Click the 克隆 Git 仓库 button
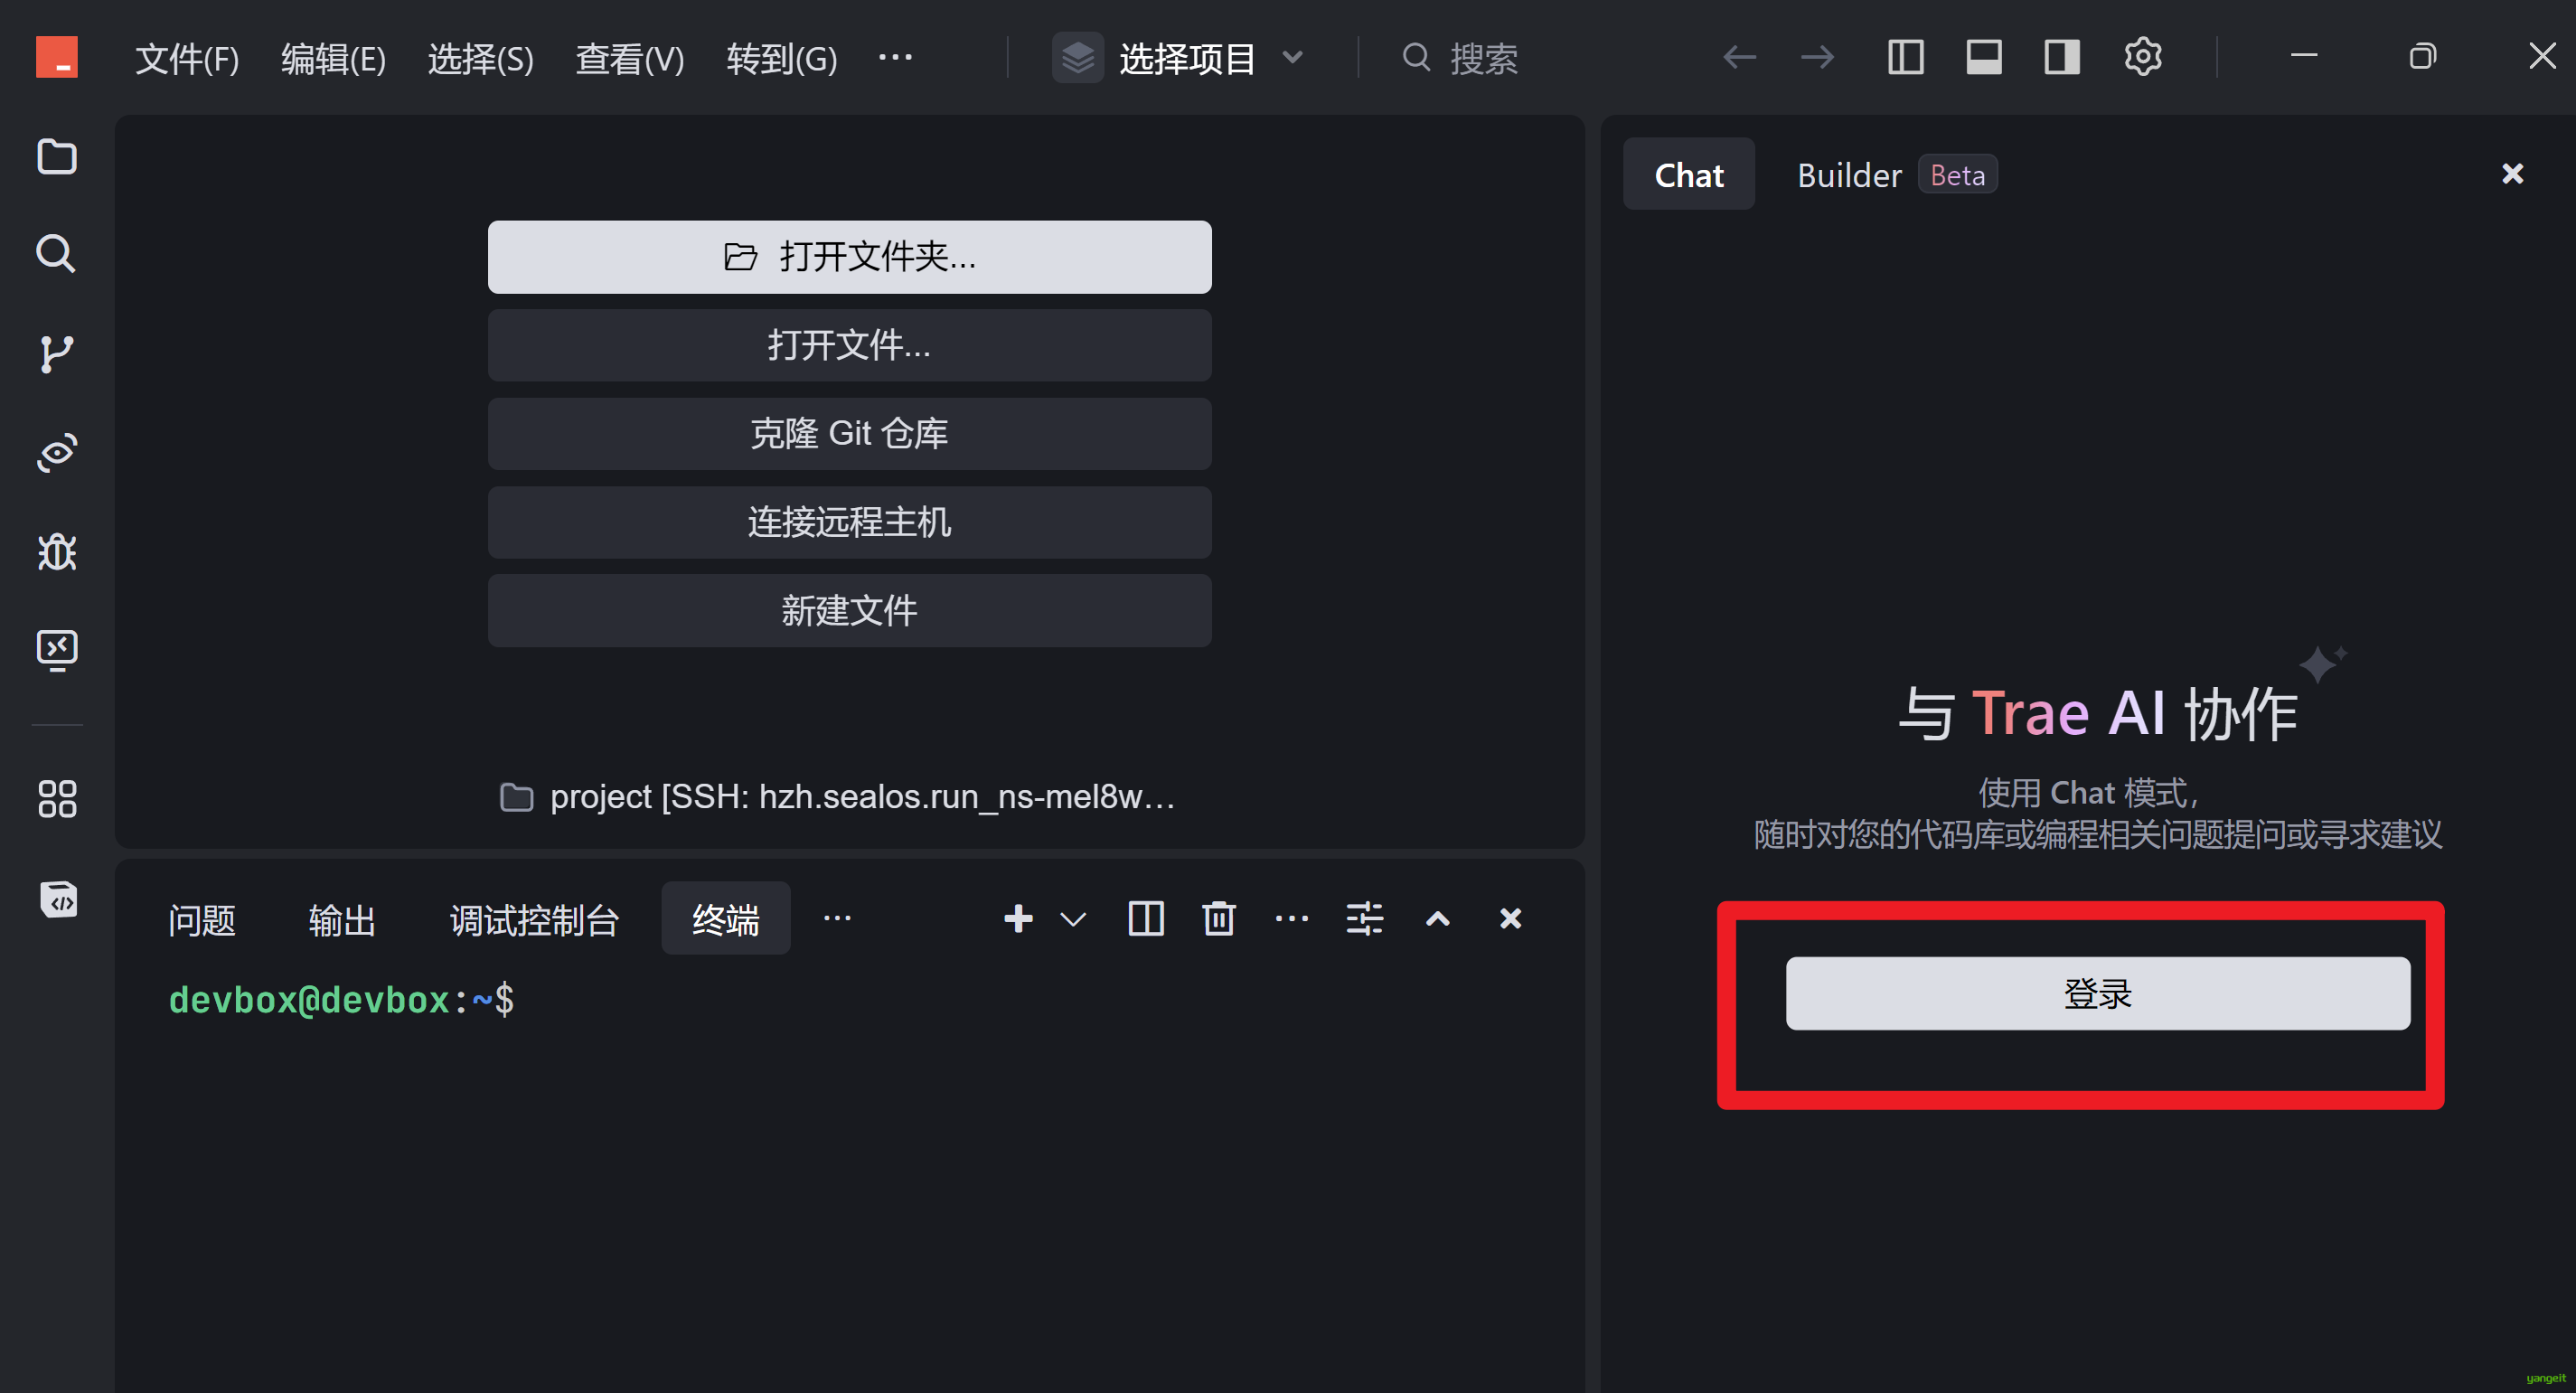The height and width of the screenshot is (1393, 2576). (849, 433)
